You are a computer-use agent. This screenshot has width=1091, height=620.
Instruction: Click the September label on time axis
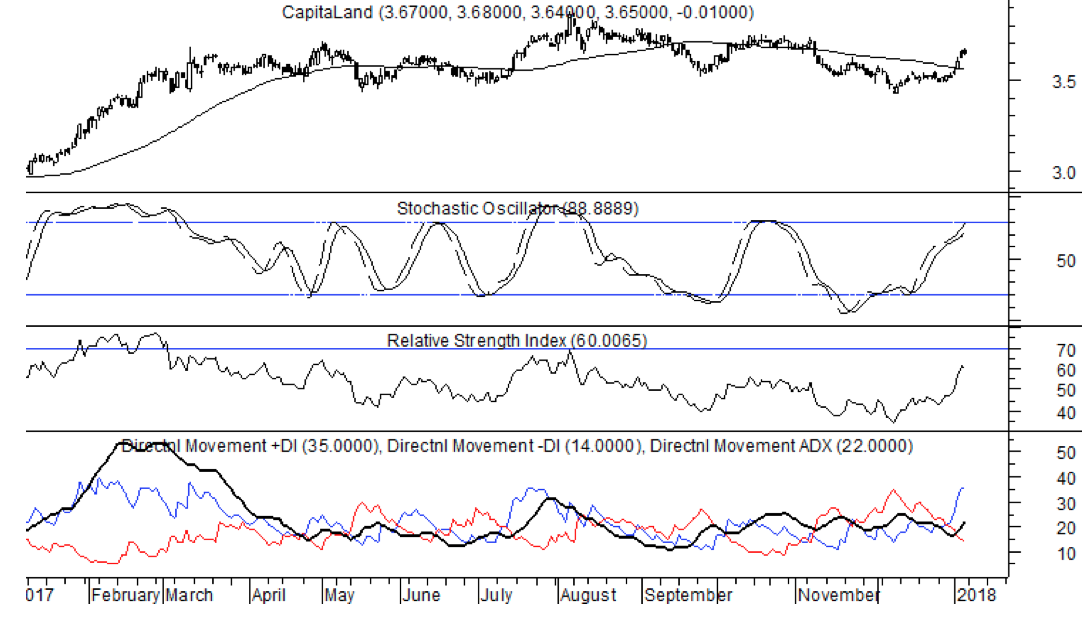point(688,596)
